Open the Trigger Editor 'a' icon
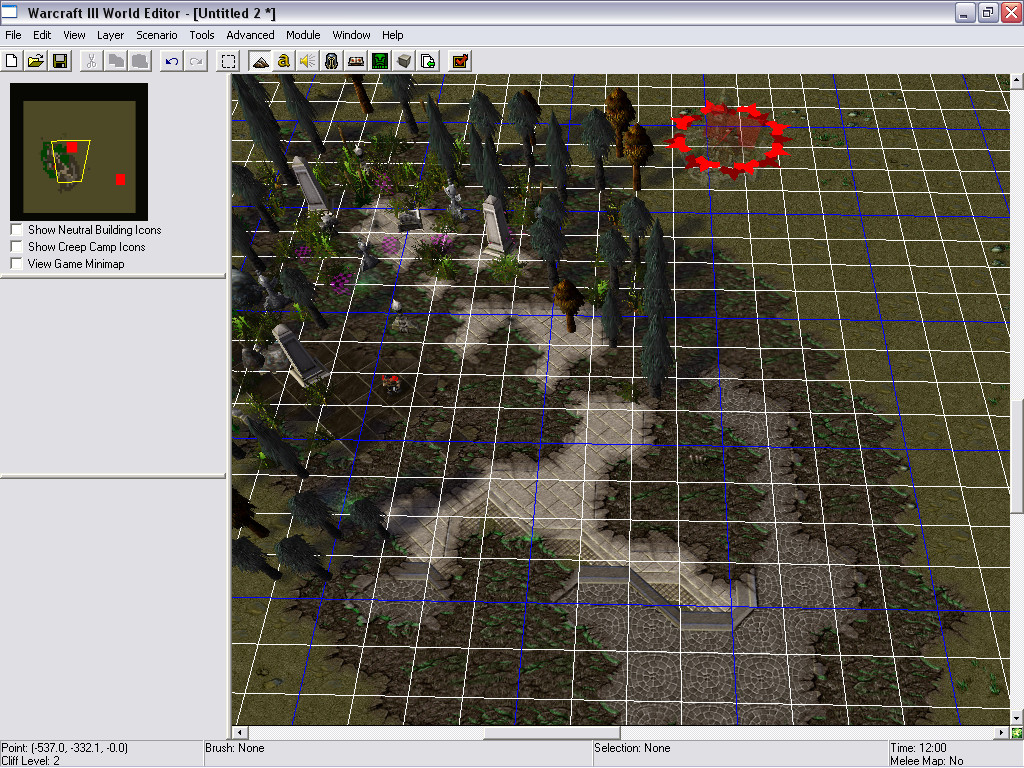 (283, 61)
